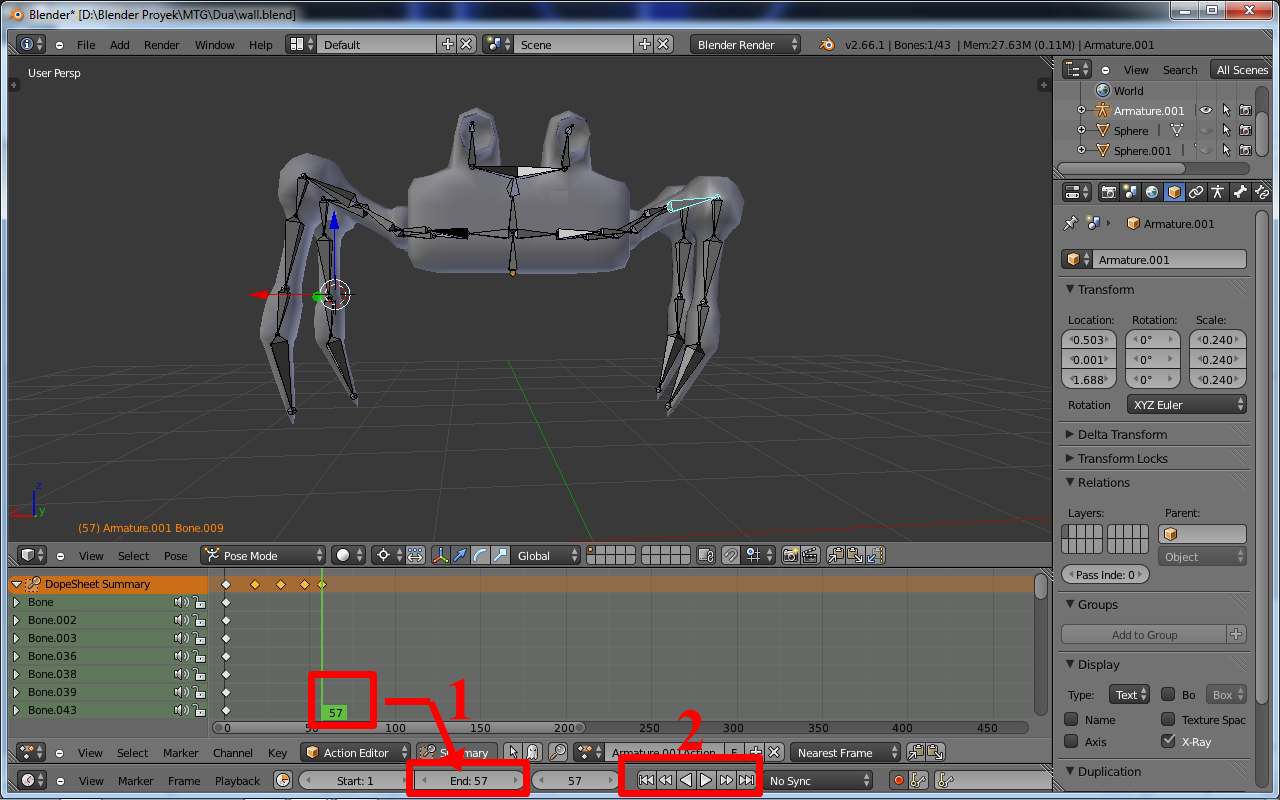This screenshot has width=1280, height=800.
Task: Open the Armature data tab (stickman icon)
Action: [1218, 191]
